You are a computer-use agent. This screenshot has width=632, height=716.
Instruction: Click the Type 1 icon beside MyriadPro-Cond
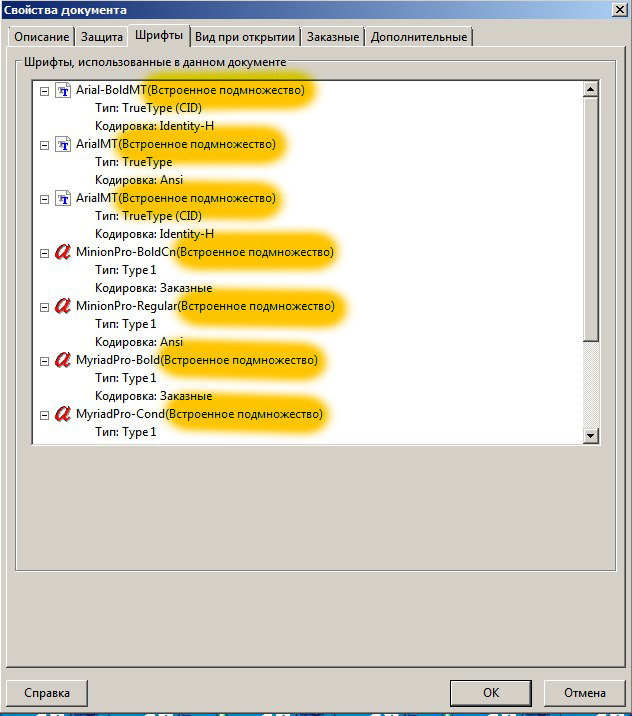[63, 414]
